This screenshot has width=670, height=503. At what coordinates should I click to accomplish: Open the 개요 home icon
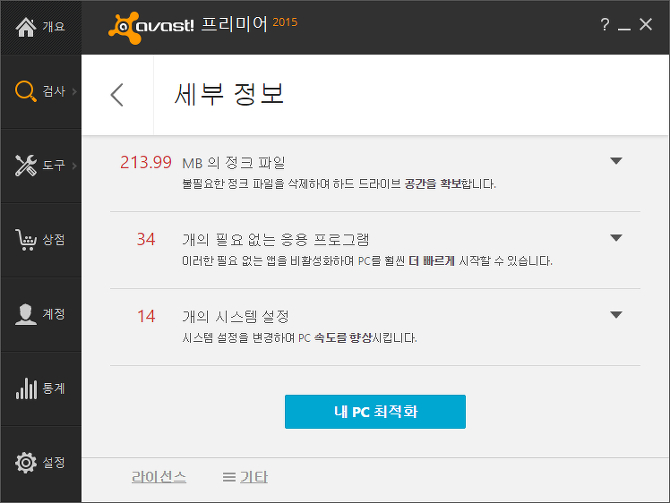pos(26,27)
